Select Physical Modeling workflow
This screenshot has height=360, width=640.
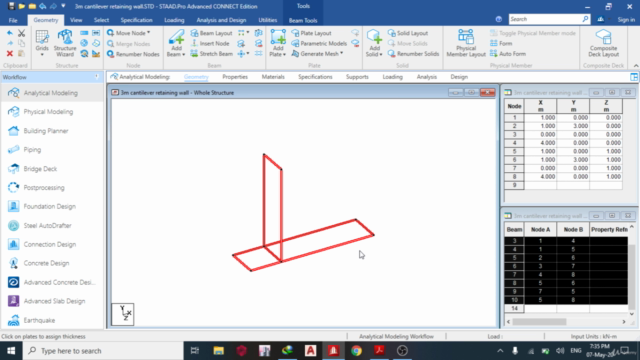[x=48, y=112]
